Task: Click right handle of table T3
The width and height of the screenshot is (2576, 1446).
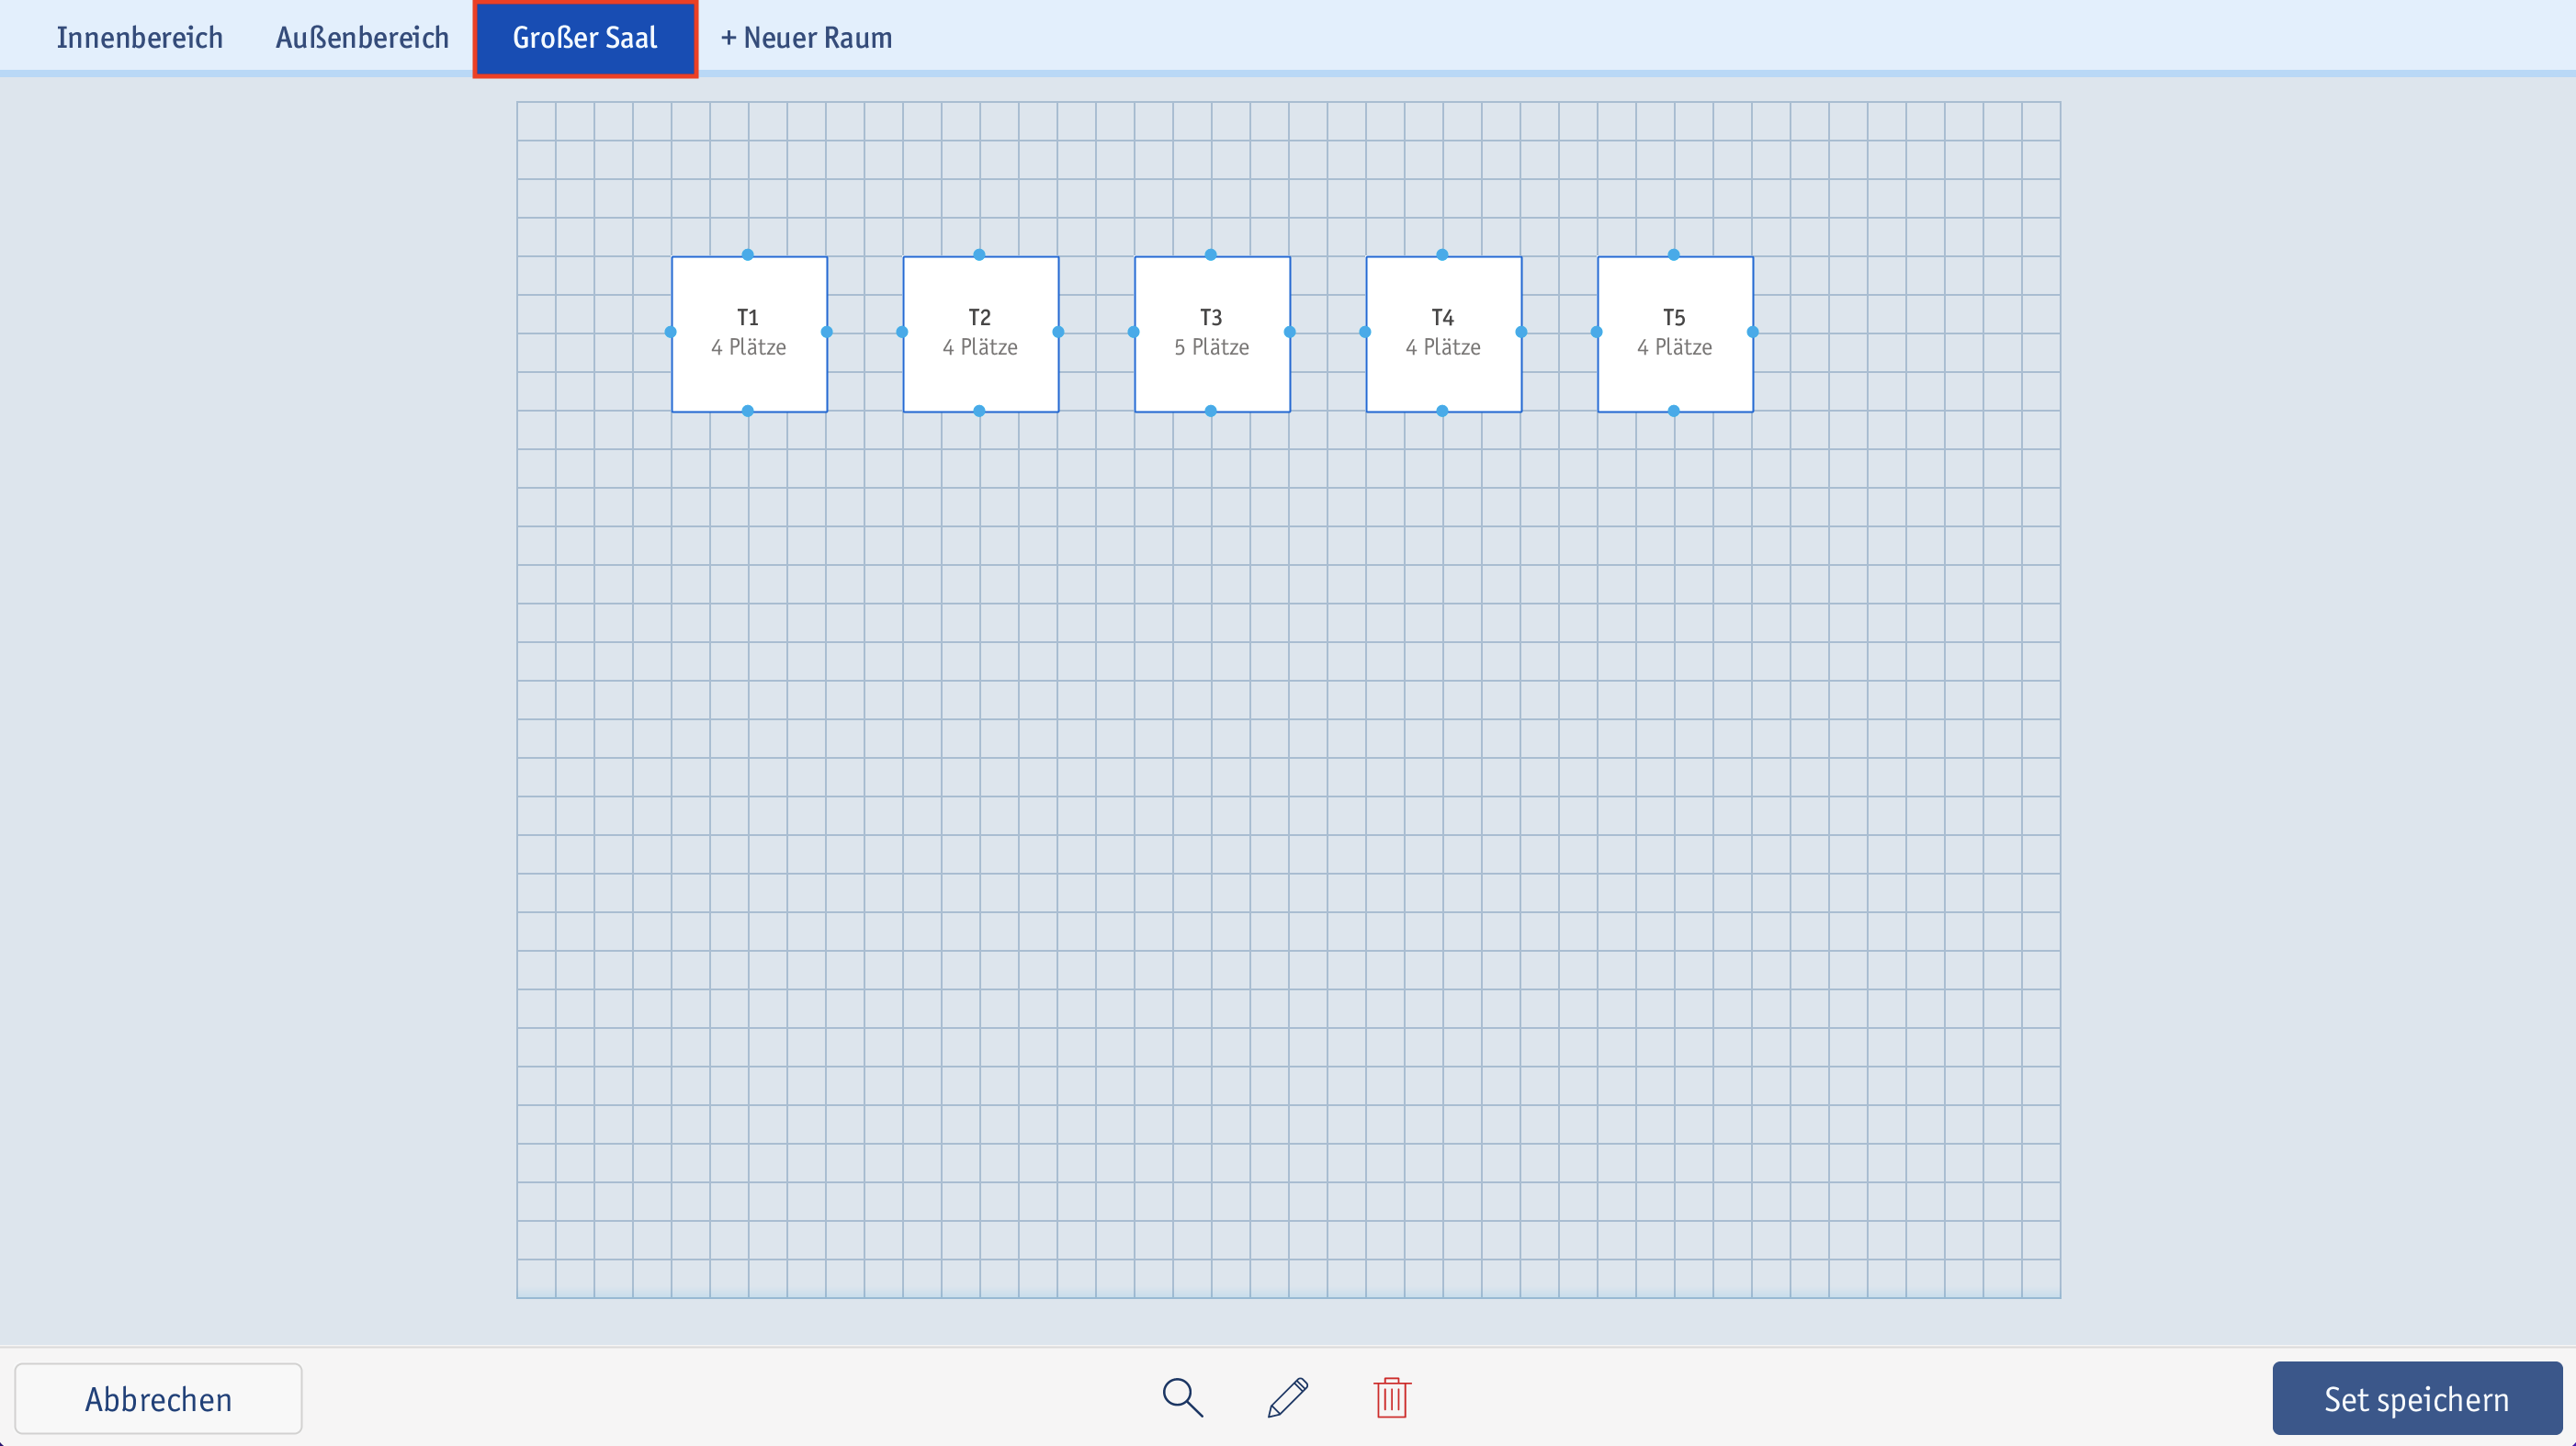Action: [x=1290, y=332]
